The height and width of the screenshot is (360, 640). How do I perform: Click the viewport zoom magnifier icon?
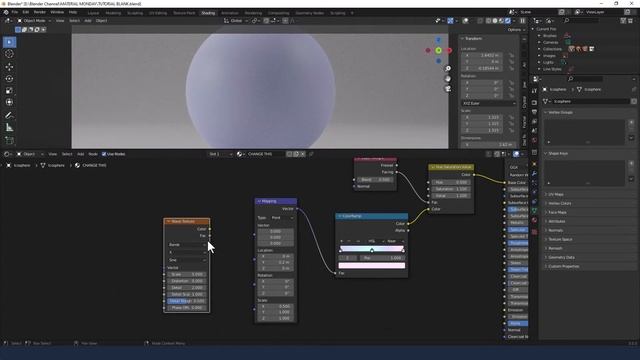448,69
